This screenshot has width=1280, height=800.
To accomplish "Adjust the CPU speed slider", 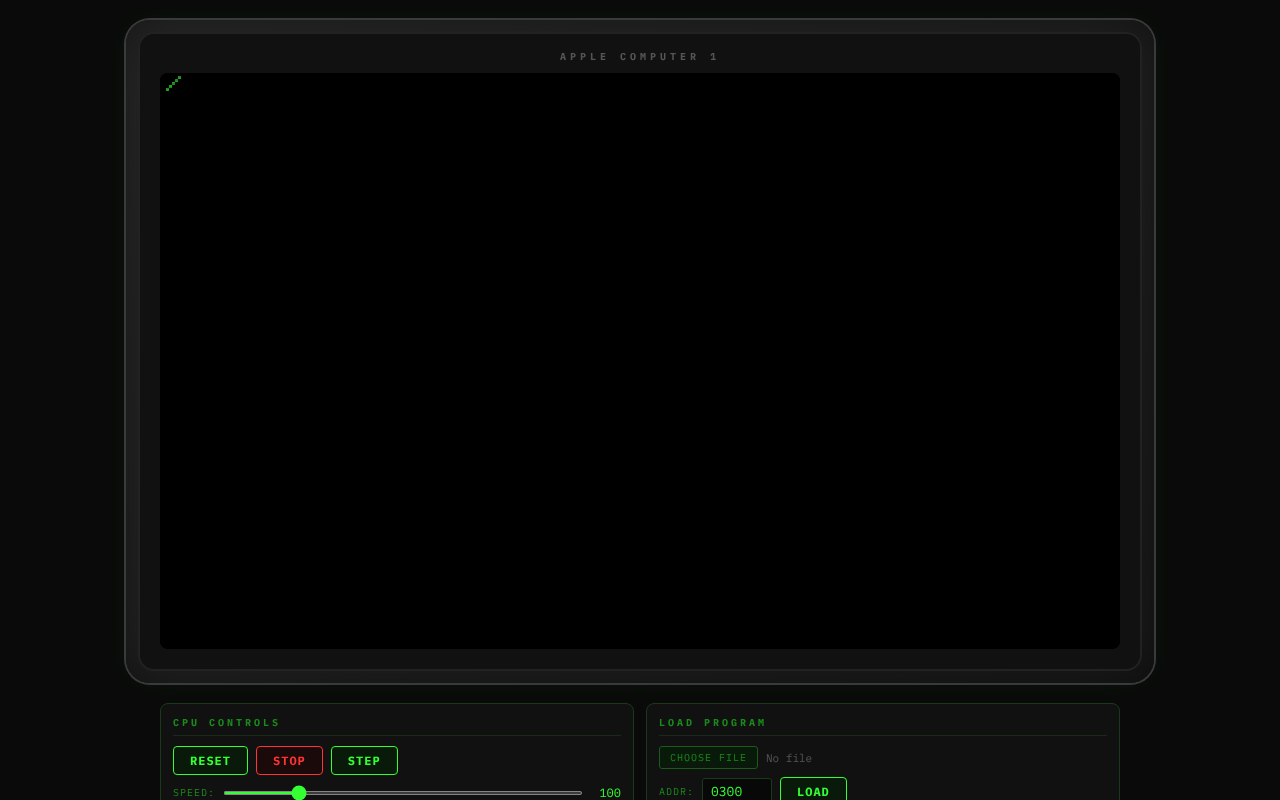I will coord(403,793).
